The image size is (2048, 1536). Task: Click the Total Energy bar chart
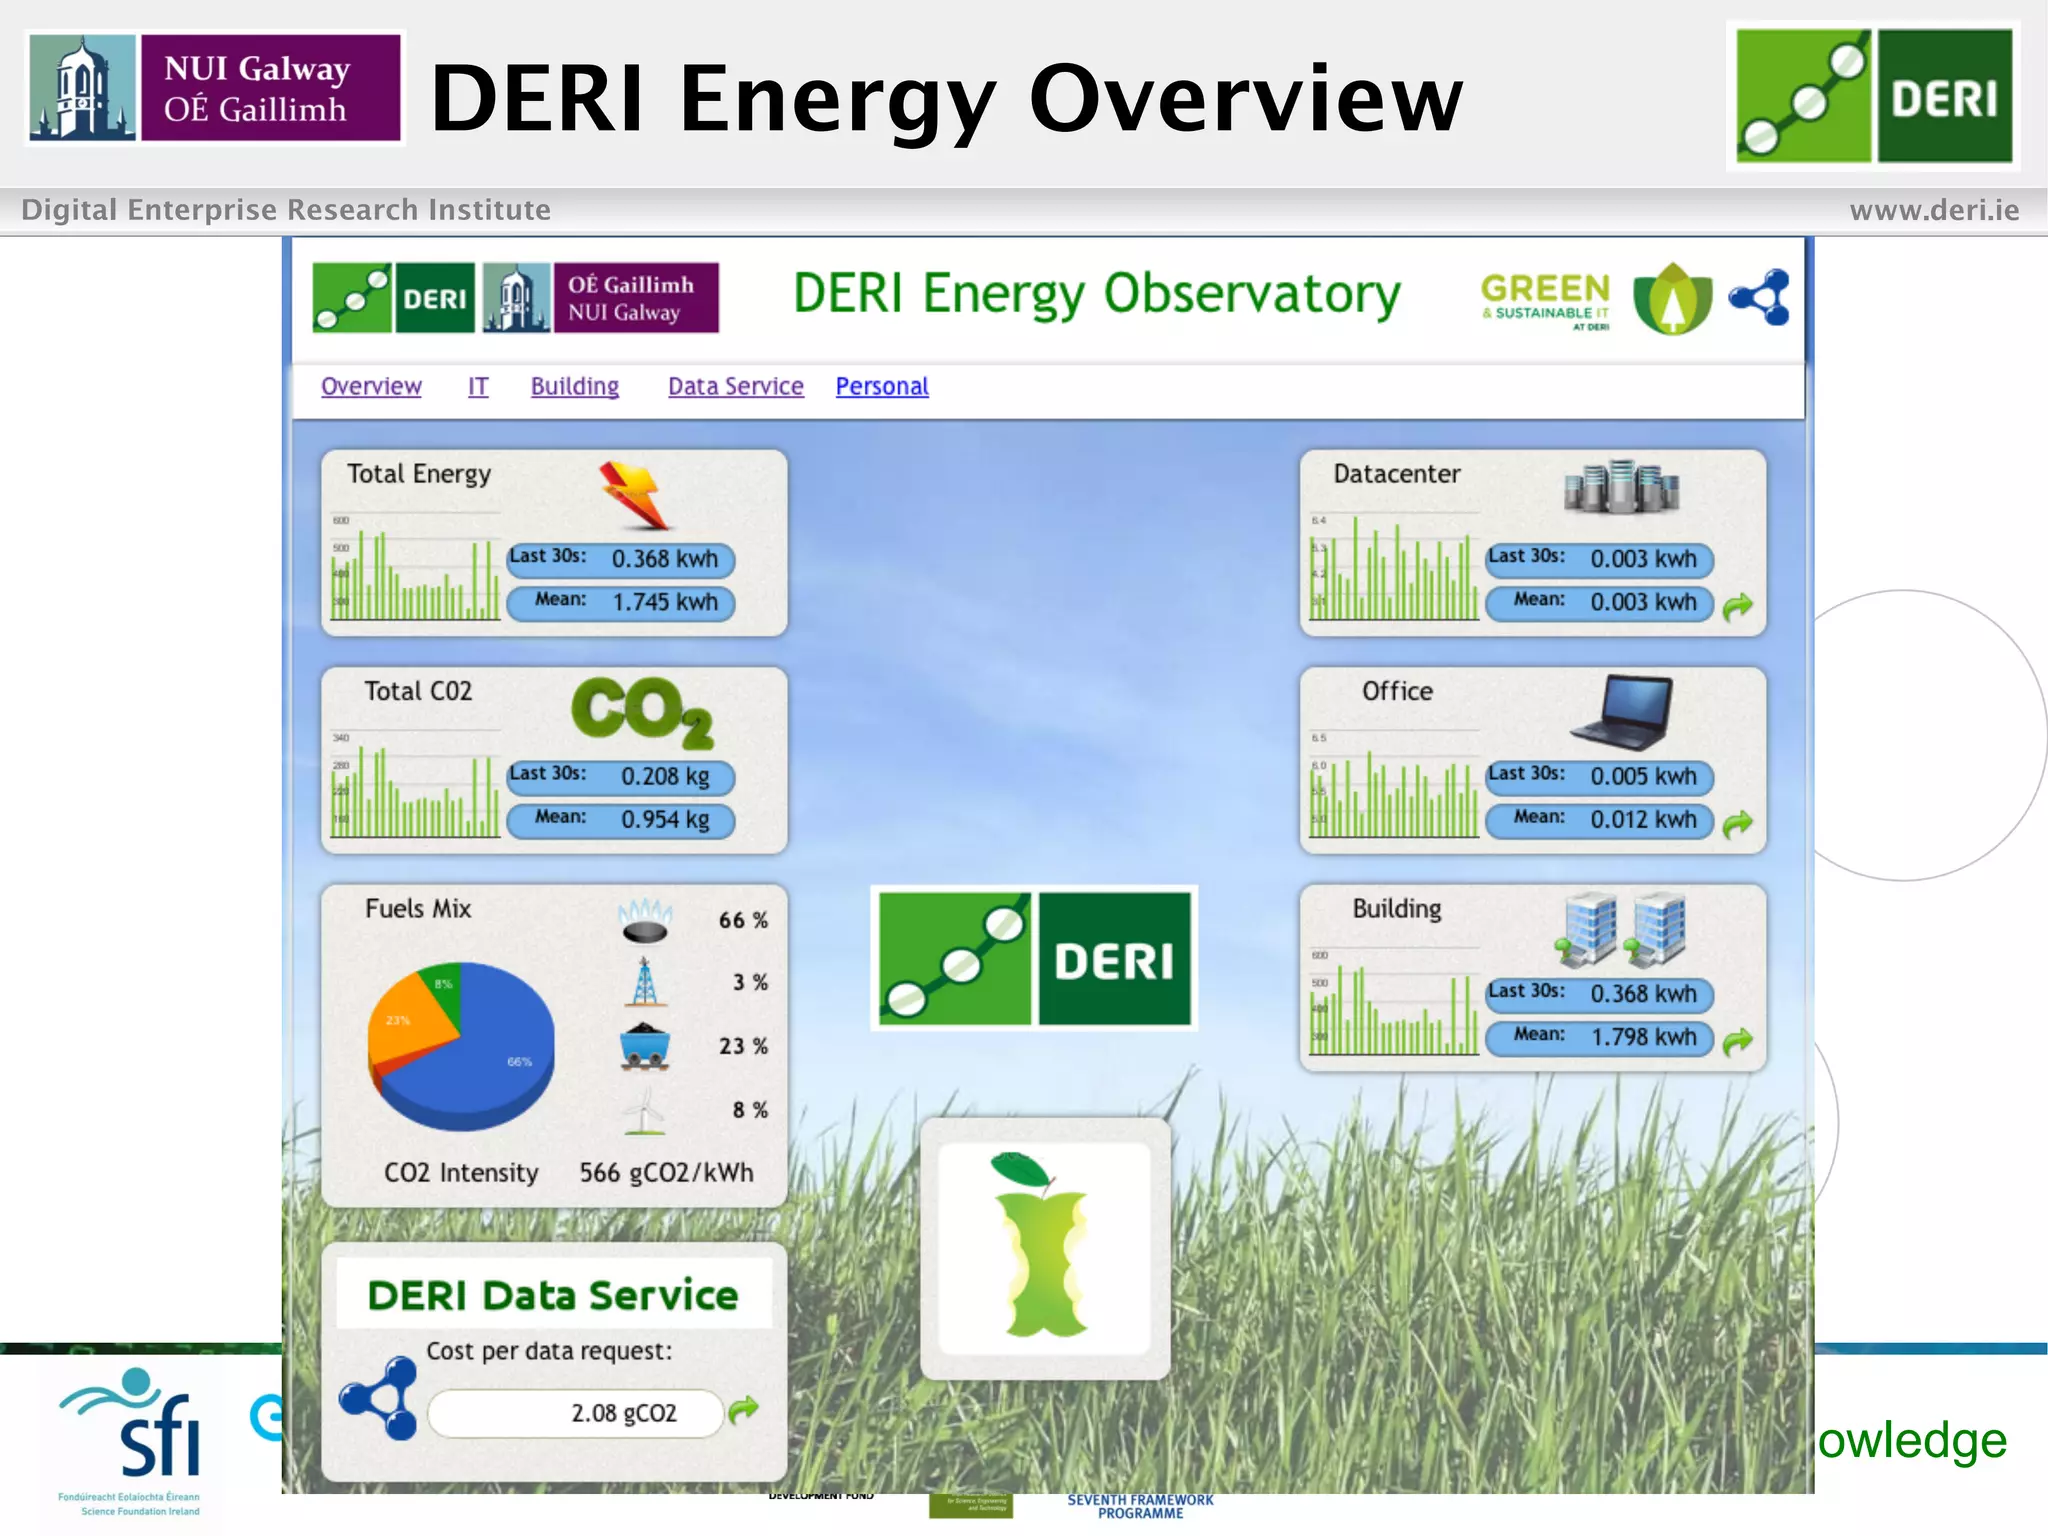pos(415,568)
